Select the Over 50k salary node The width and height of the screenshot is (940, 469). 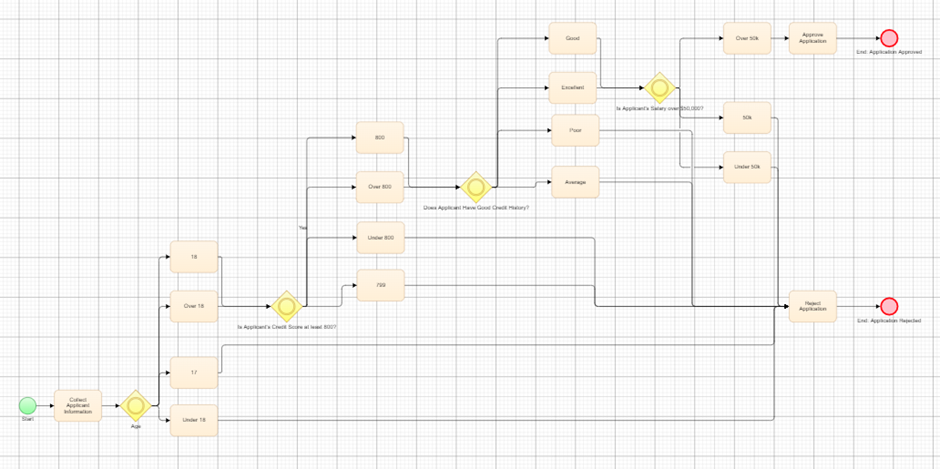(x=747, y=38)
